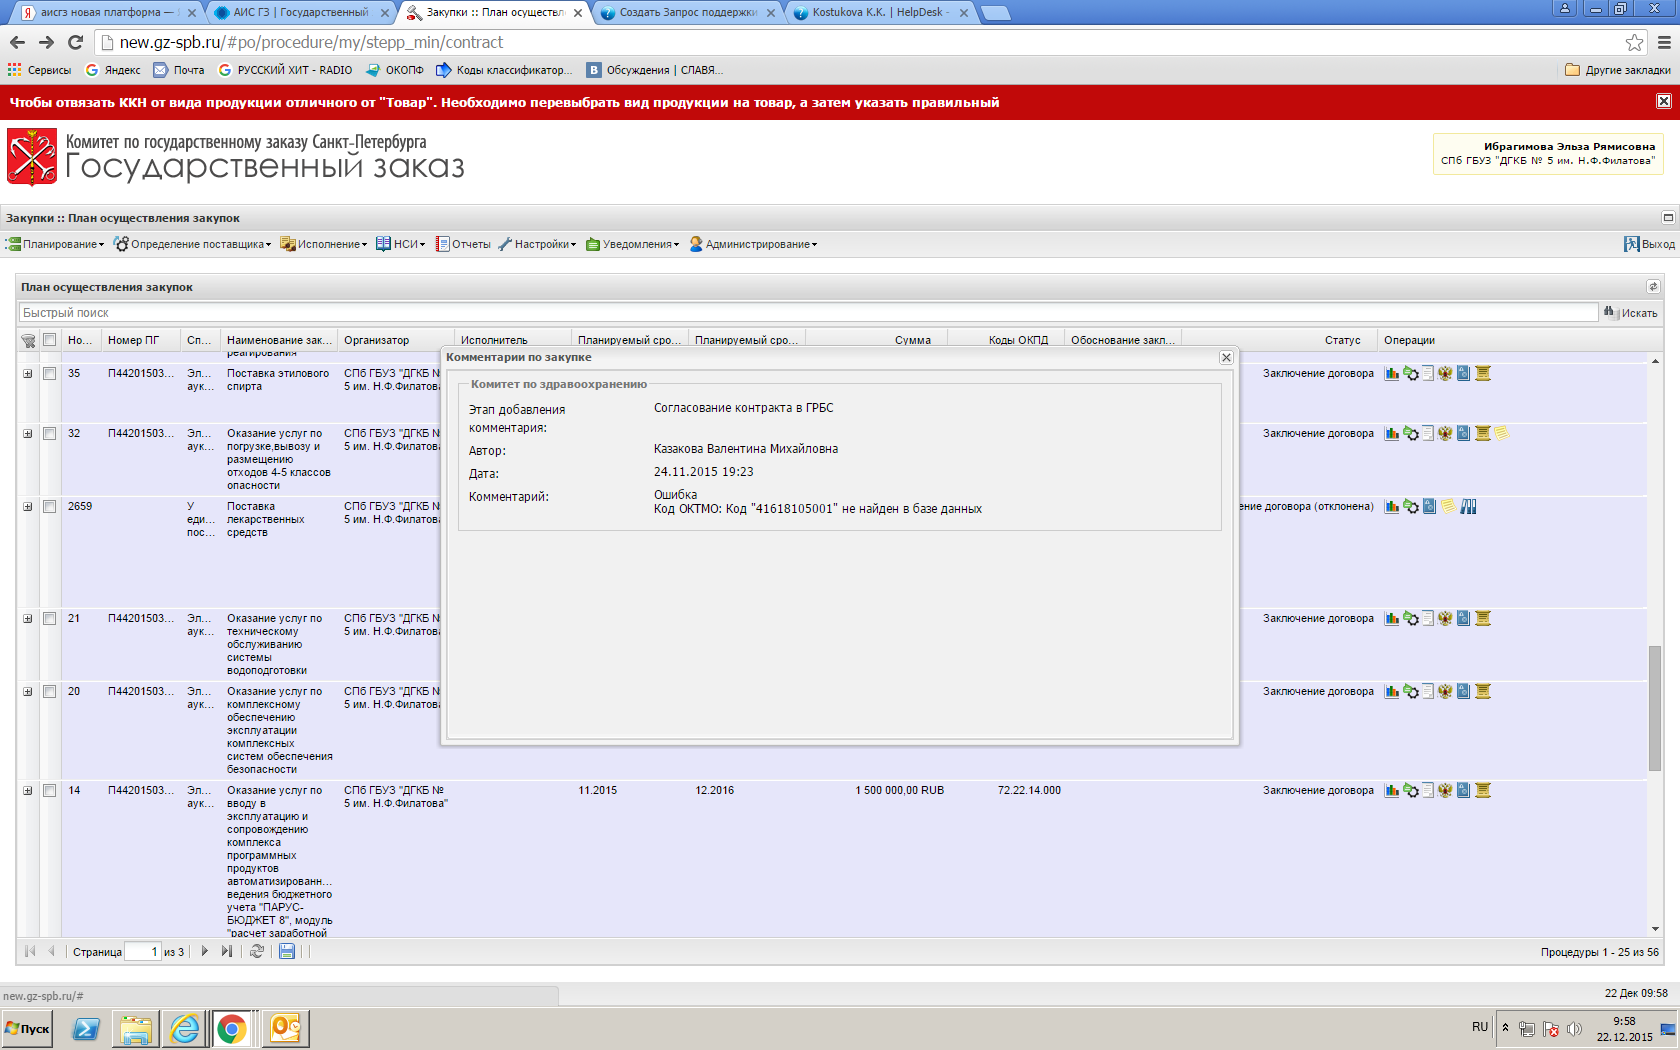Open the Планирование dropdown menu
The width and height of the screenshot is (1680, 1050).
click(55, 244)
